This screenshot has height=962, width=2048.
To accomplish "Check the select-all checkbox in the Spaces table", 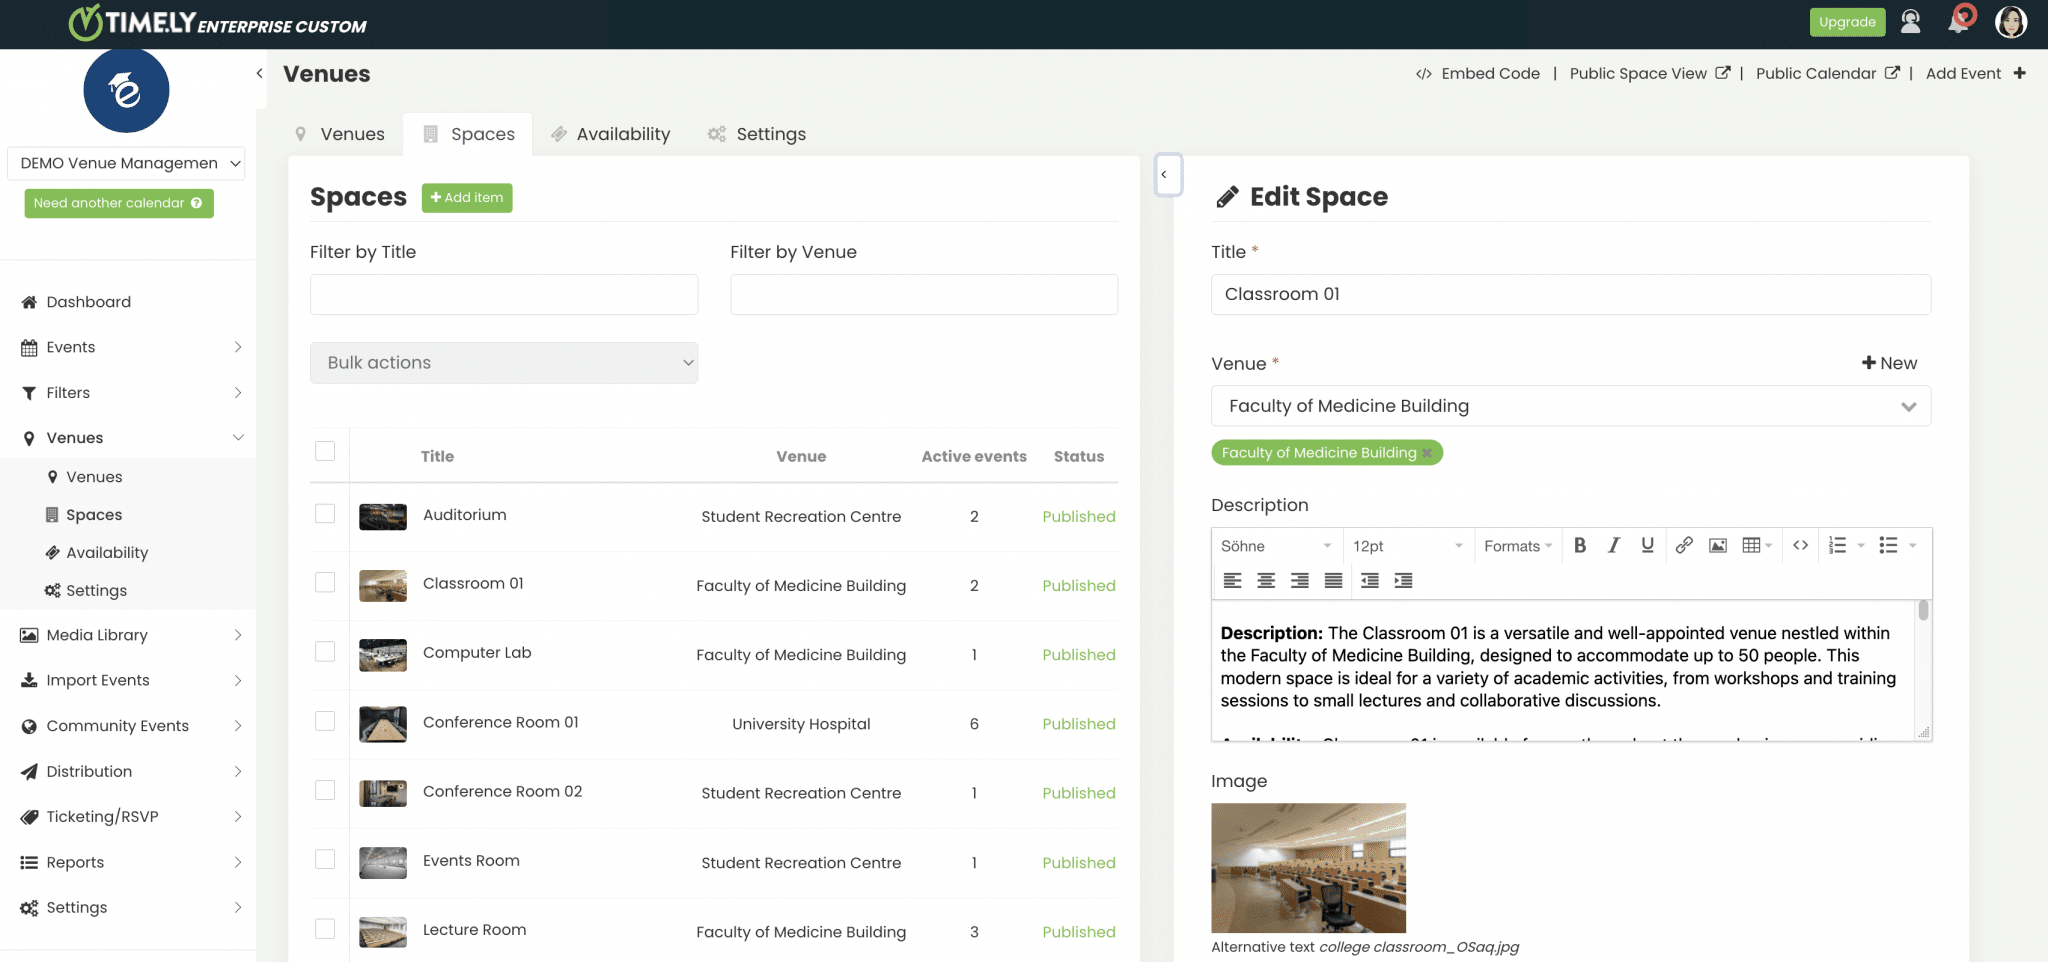I will [324, 451].
